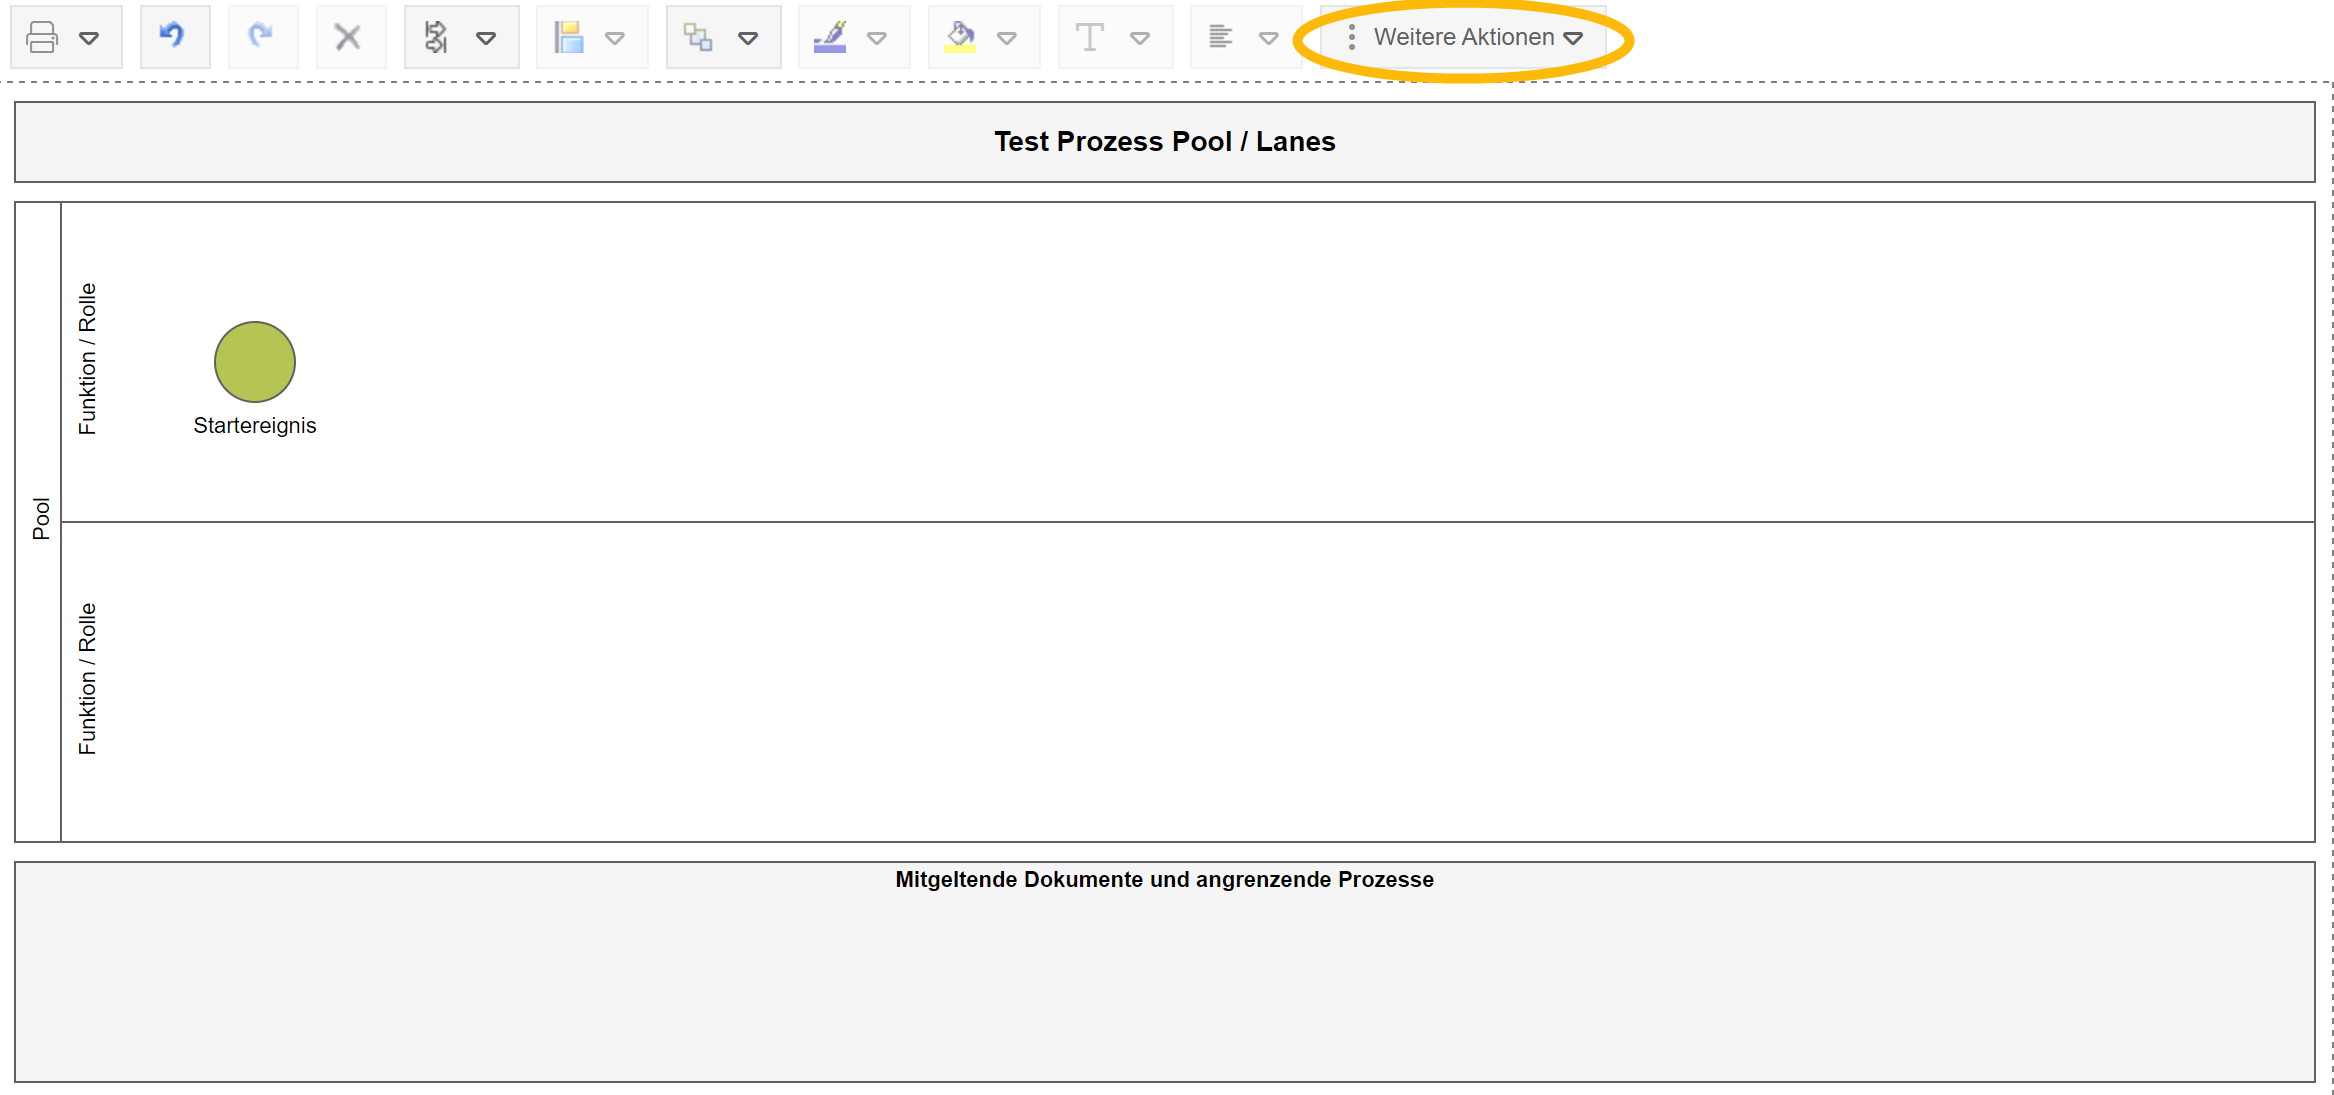The width and height of the screenshot is (2334, 1095).
Task: Click the arrange order icon
Action: point(697,38)
